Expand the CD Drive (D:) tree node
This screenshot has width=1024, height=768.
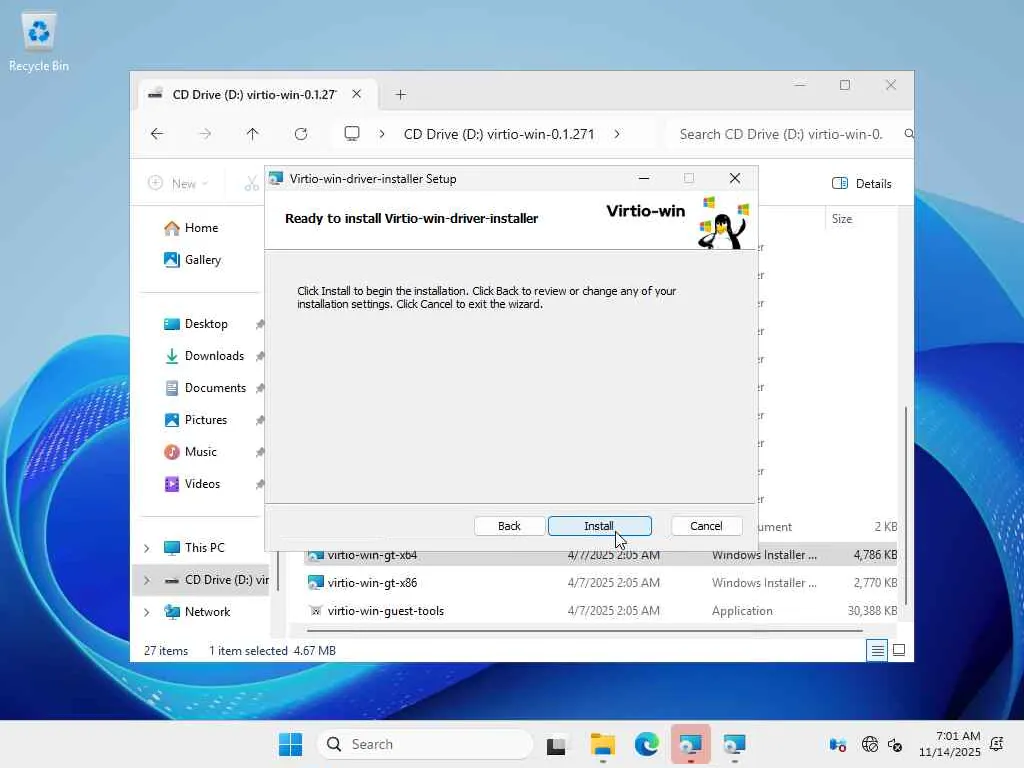(146, 580)
